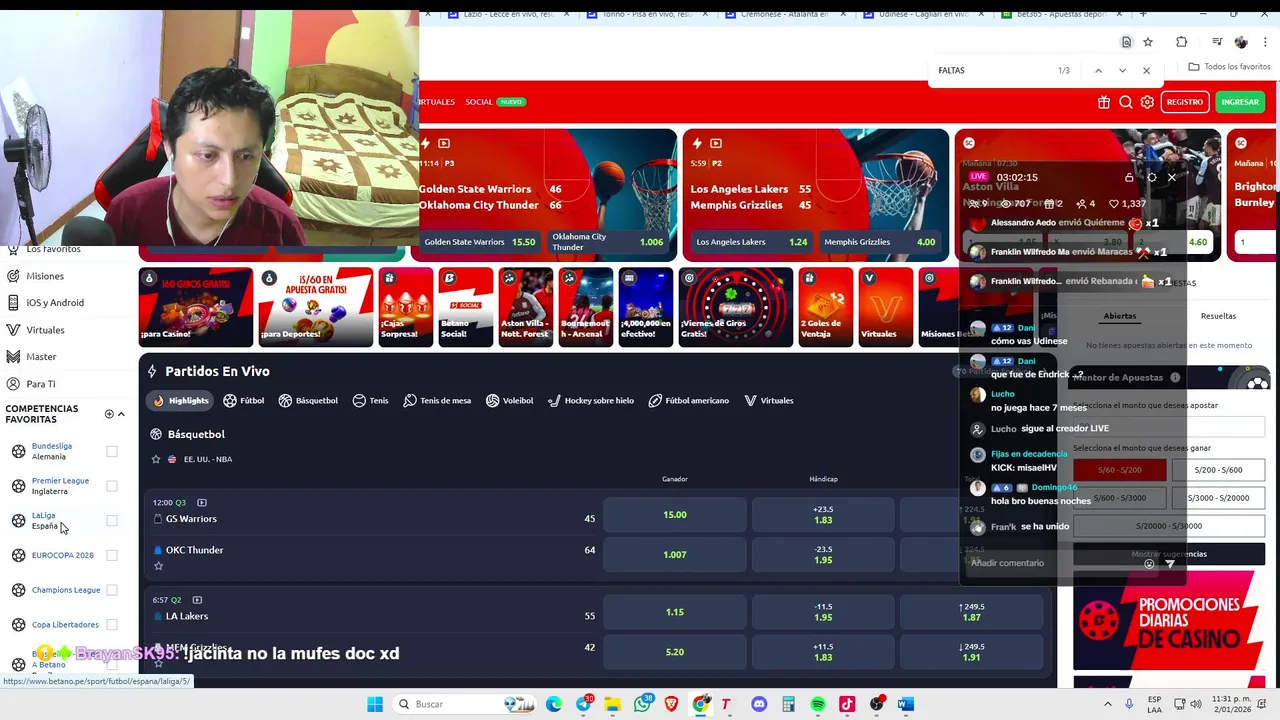The width and height of the screenshot is (1280, 720).
Task: Open the gift promotions icon in header
Action: [x=1104, y=102]
